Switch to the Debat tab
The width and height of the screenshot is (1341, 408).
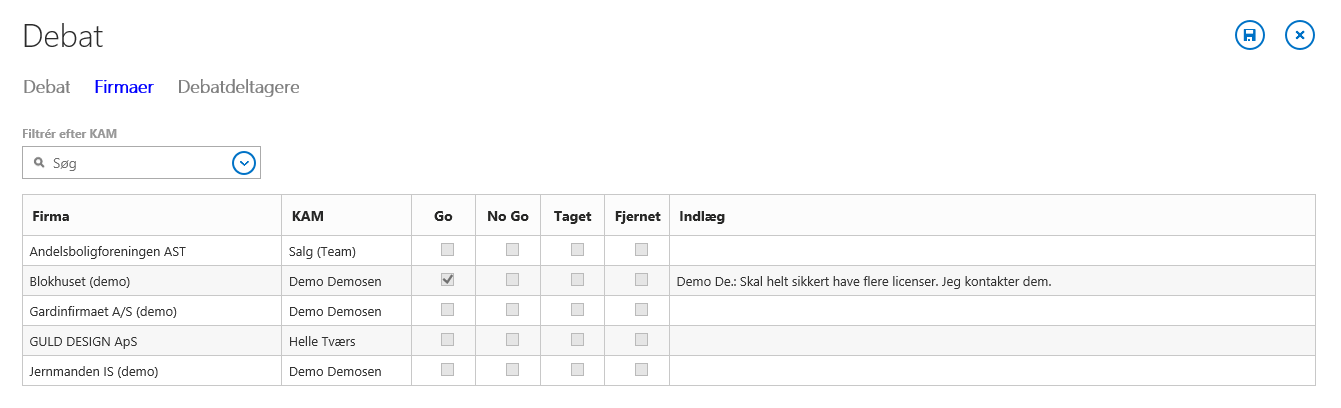(47, 87)
